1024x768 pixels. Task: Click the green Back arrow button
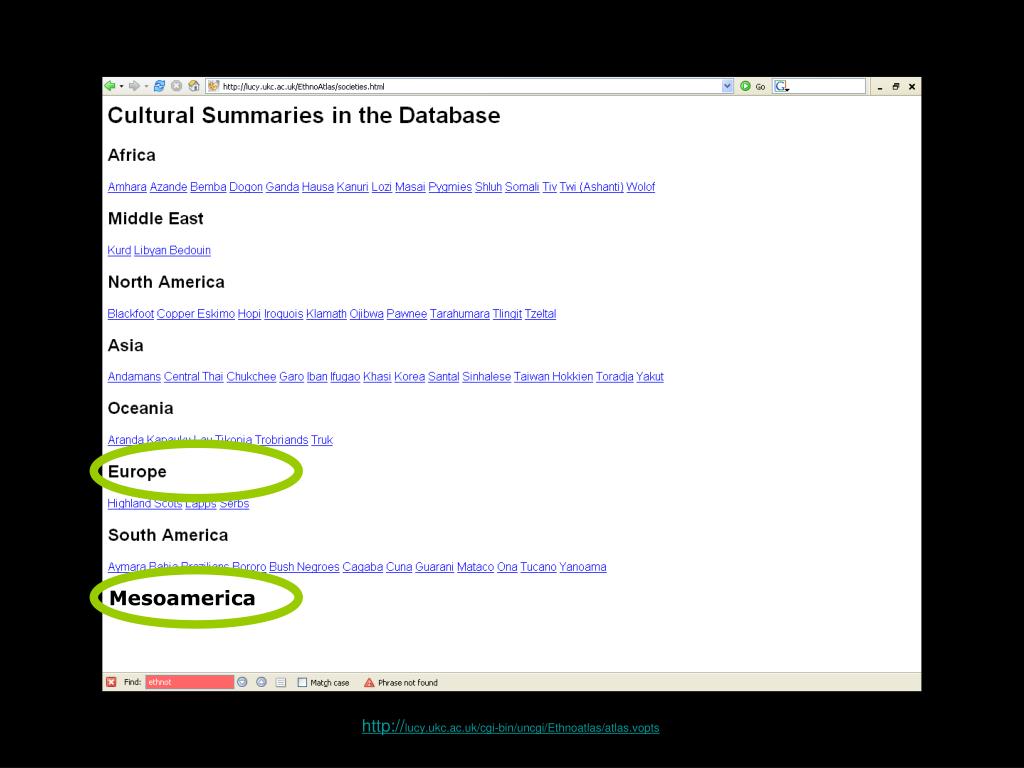point(110,86)
